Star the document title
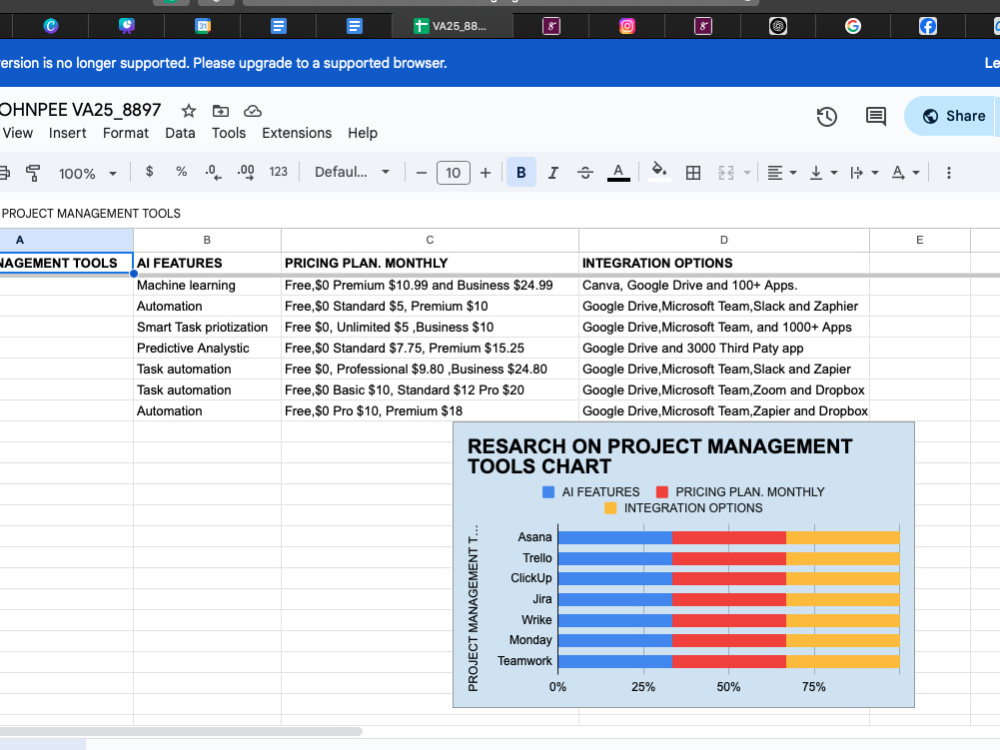This screenshot has height=750, width=1000. [188, 111]
